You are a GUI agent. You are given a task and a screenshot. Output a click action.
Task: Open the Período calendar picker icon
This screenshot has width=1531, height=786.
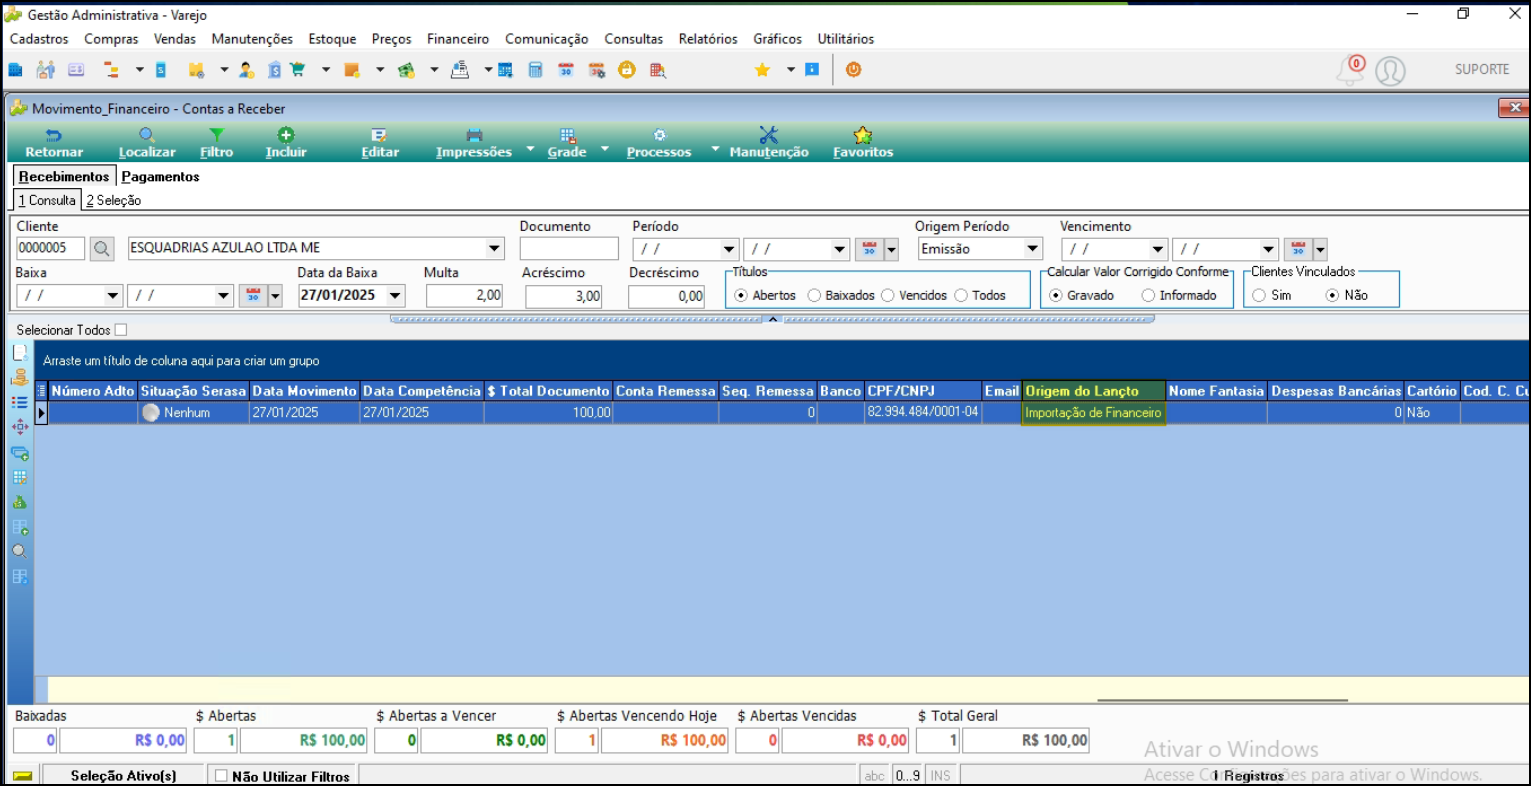[869, 249]
